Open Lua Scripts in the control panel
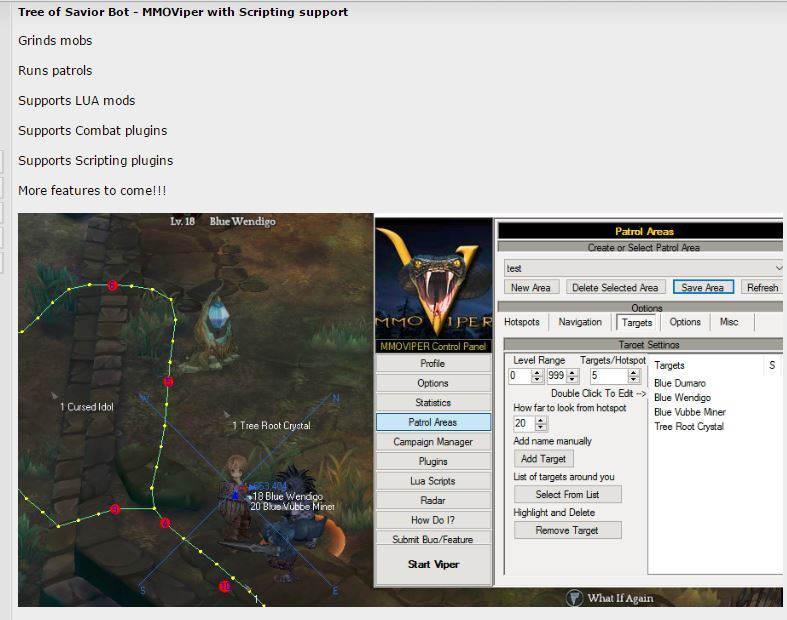Screen dimensions: 787x620 coord(432,481)
